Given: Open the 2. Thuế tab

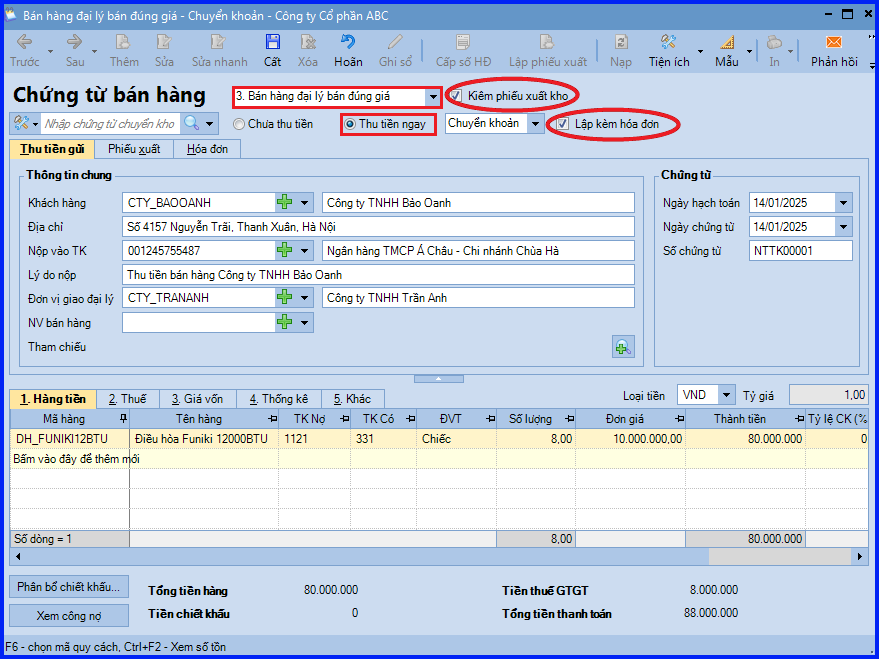Looking at the screenshot, I should 127,399.
